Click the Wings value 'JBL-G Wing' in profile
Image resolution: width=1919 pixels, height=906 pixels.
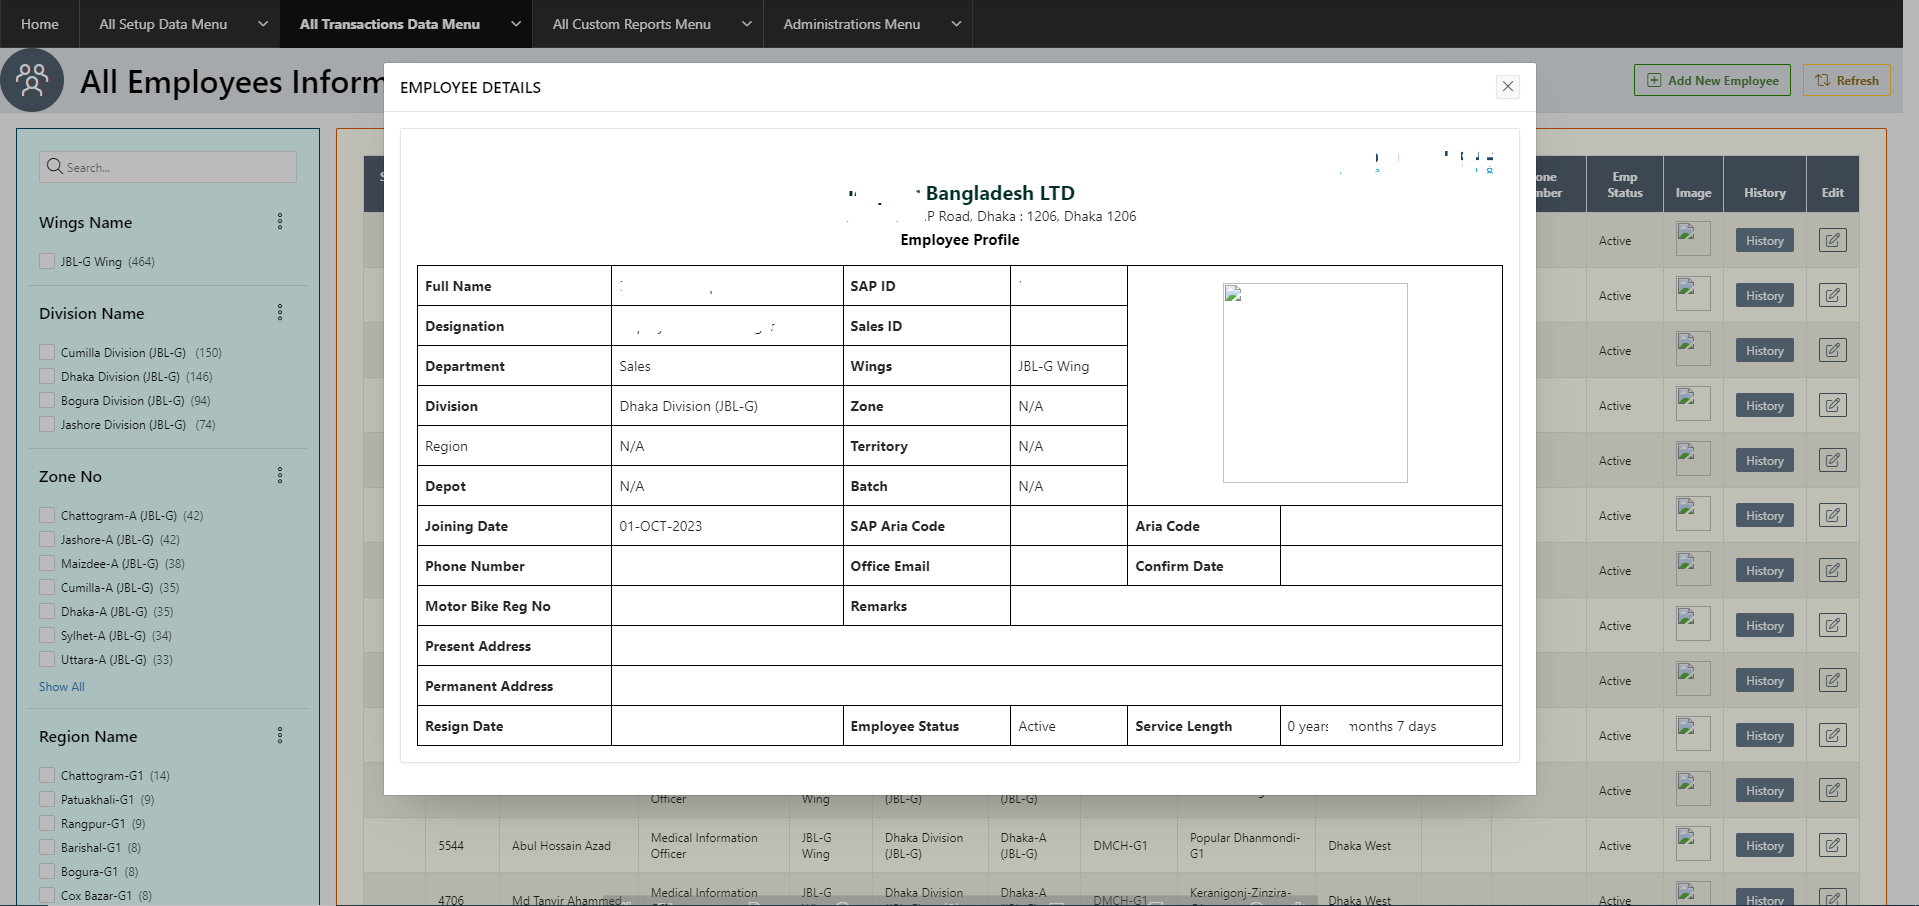click(x=1054, y=366)
